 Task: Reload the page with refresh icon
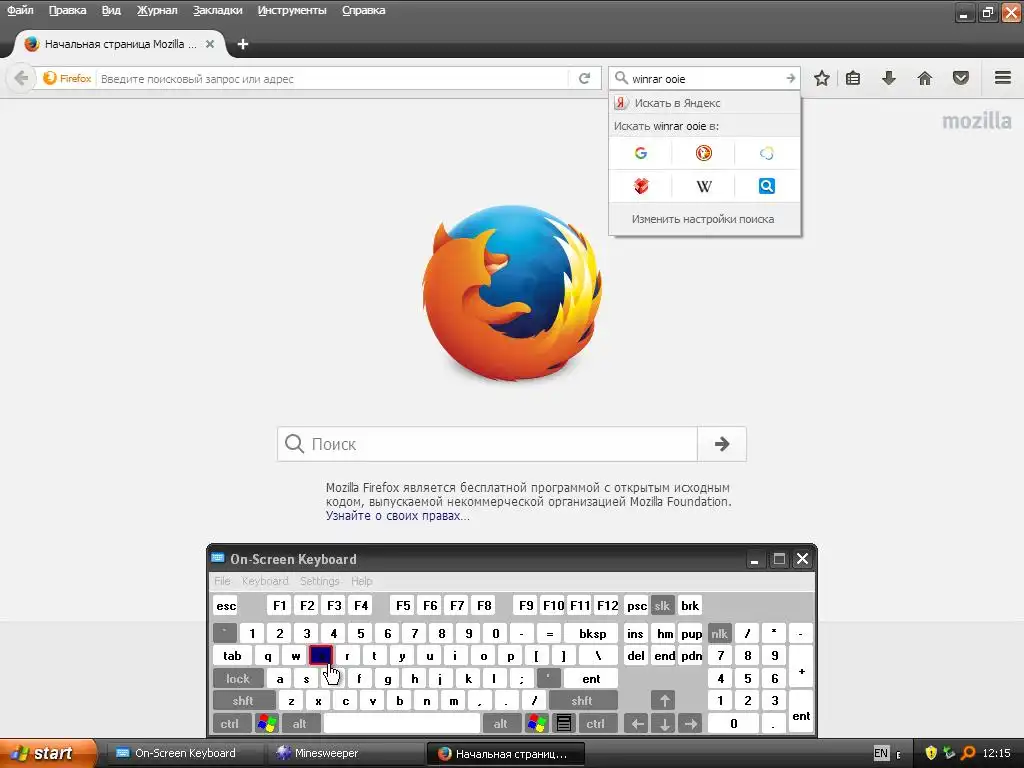tap(584, 78)
